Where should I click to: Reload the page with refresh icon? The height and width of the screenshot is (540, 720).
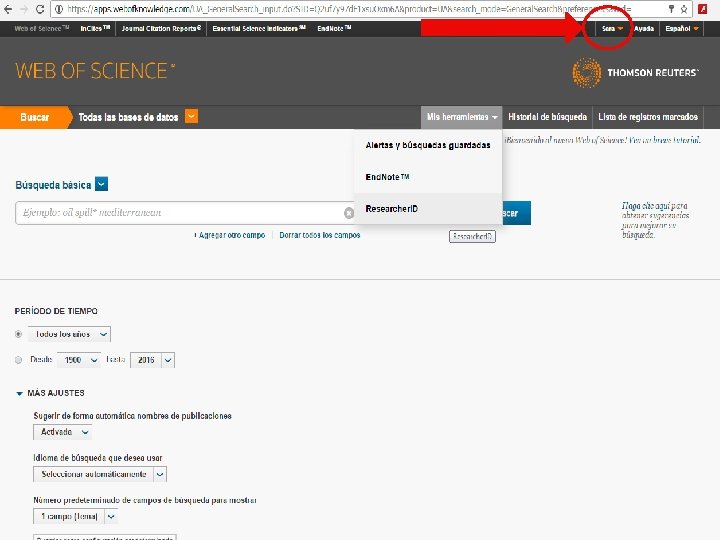pyautogui.click(x=40, y=9)
